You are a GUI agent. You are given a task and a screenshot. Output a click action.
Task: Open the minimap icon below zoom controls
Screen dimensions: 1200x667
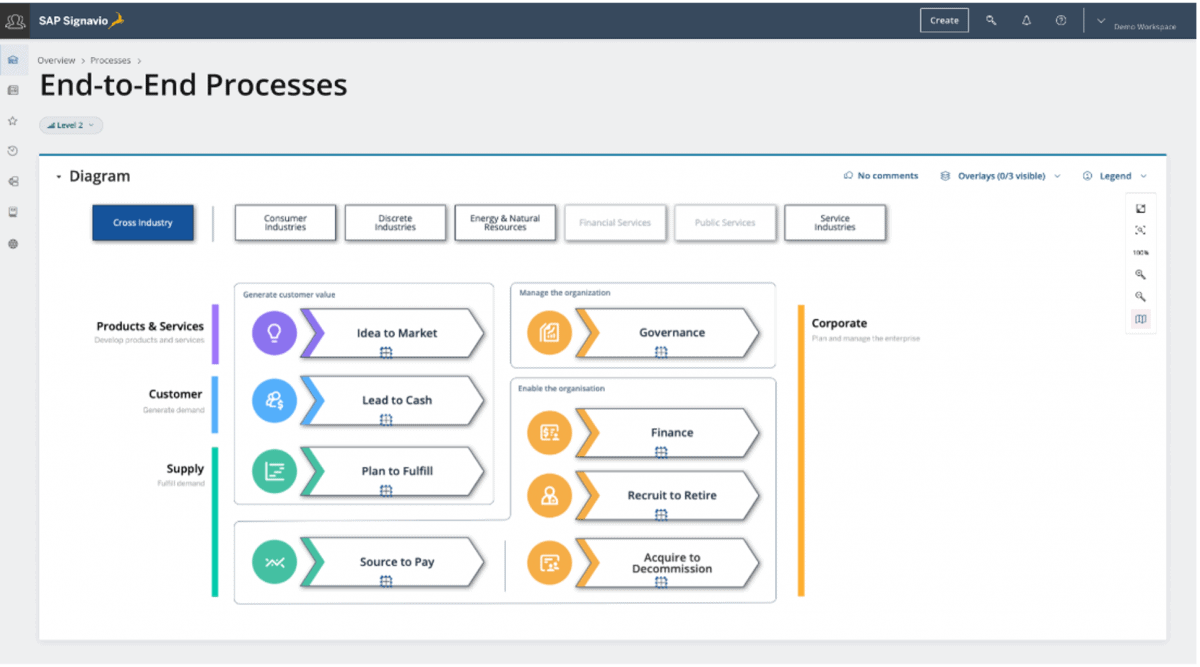coord(1141,318)
